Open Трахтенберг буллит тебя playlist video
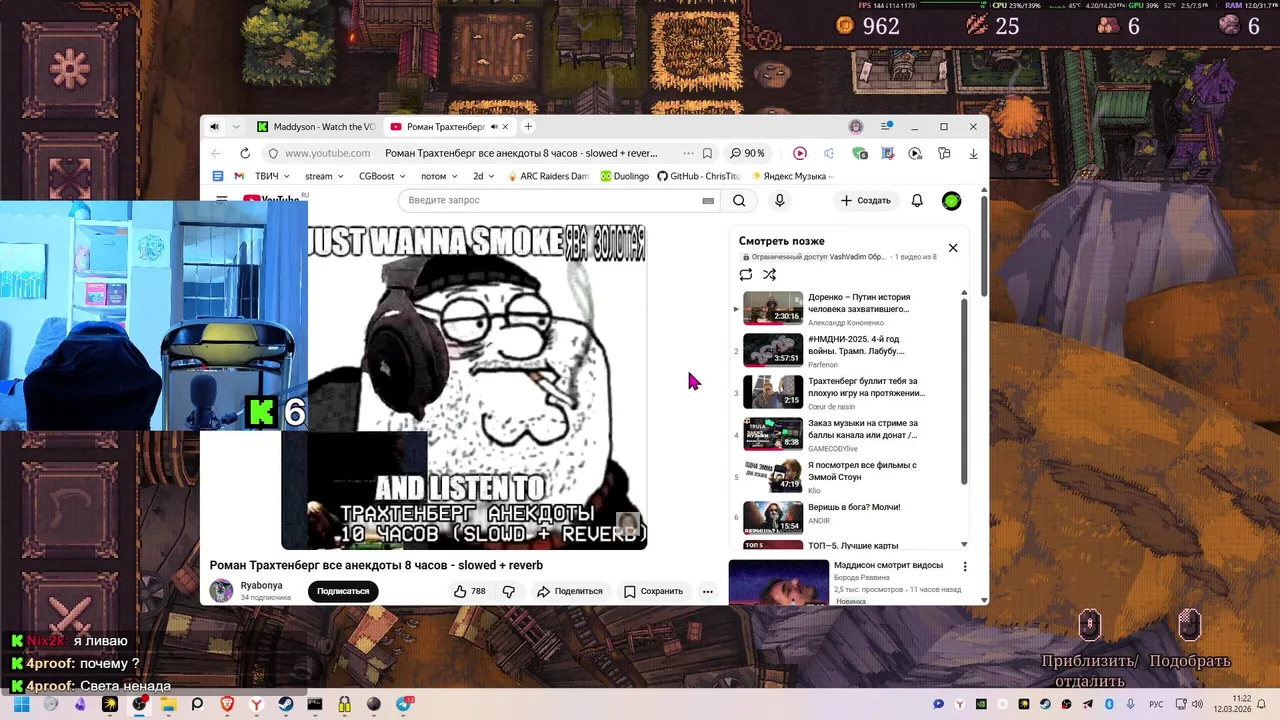This screenshot has width=1280, height=720. pos(849,392)
